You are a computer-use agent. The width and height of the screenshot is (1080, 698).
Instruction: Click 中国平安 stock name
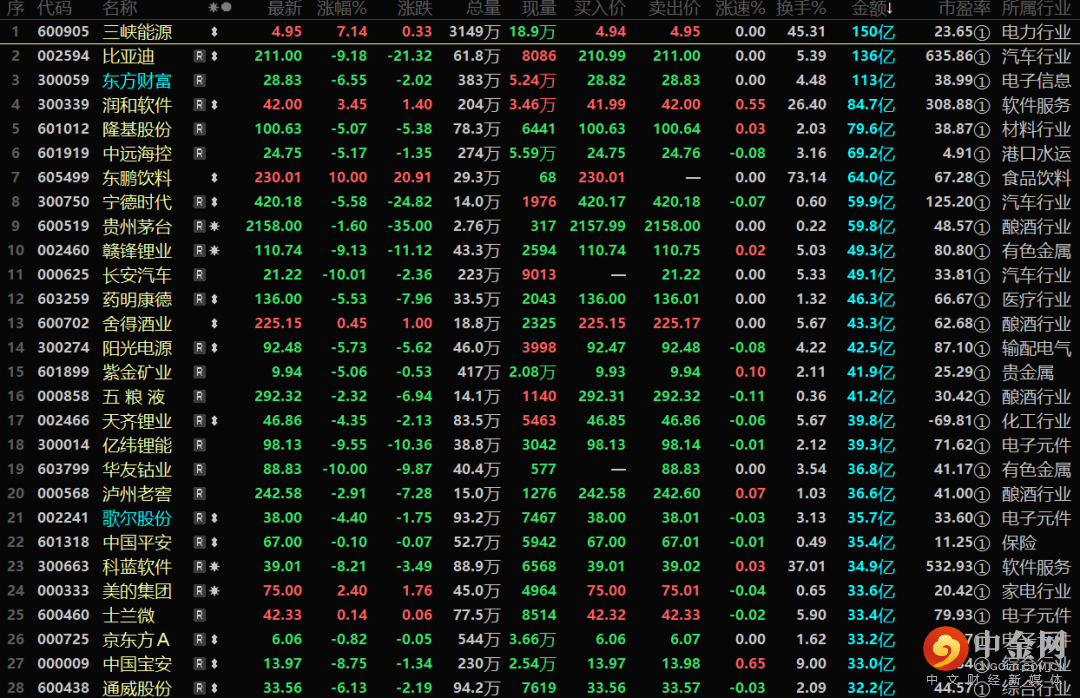(x=136, y=542)
